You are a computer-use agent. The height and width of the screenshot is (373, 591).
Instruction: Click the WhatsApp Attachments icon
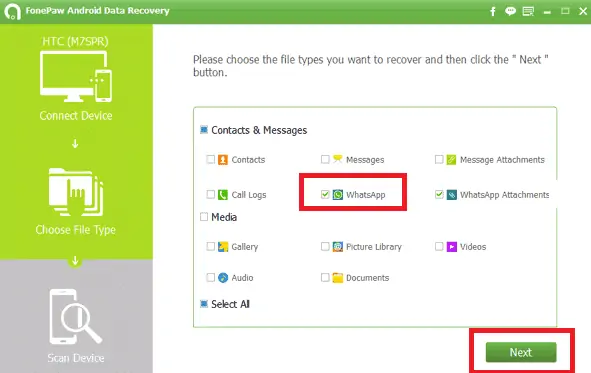pos(452,194)
